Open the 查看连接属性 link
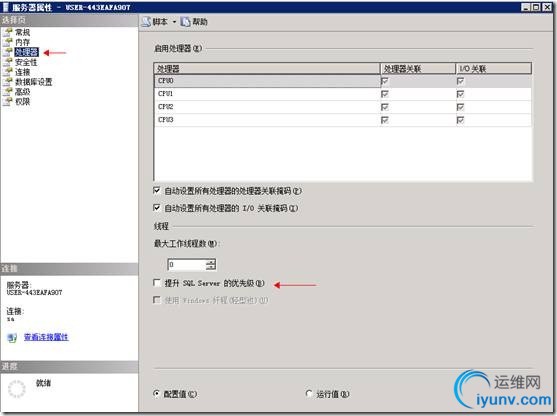Screen dimensions: 557x416 coord(46,337)
